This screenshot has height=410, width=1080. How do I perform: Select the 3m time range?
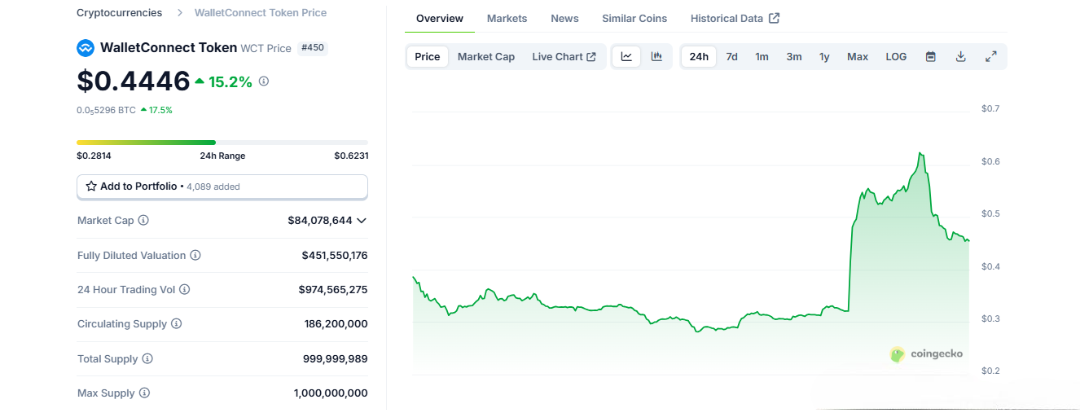[794, 57]
